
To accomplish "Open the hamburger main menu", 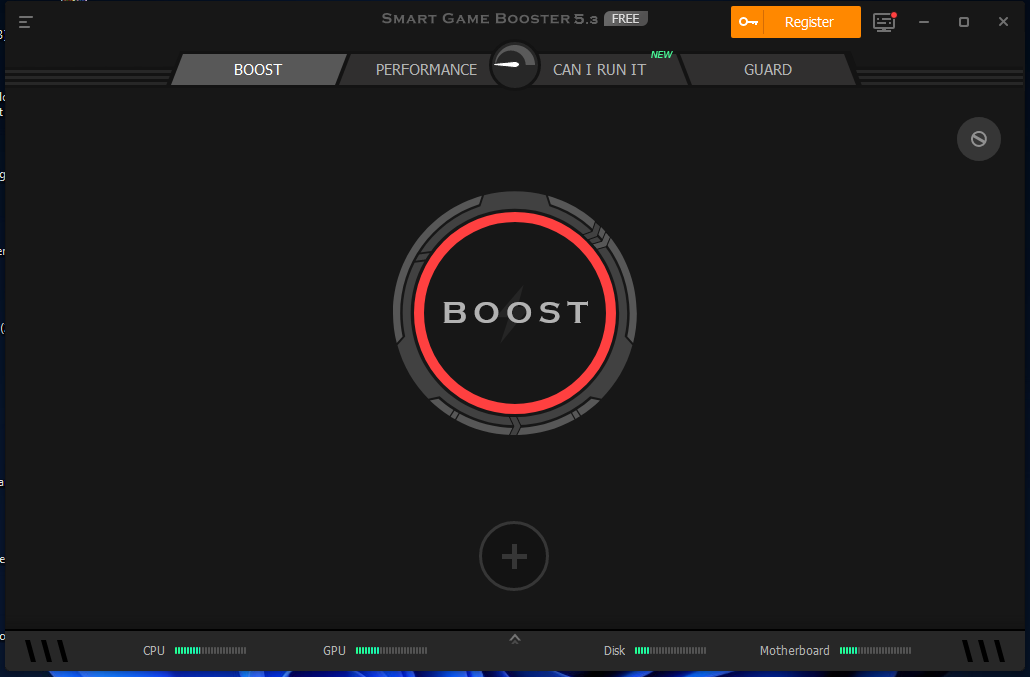I will (26, 22).
